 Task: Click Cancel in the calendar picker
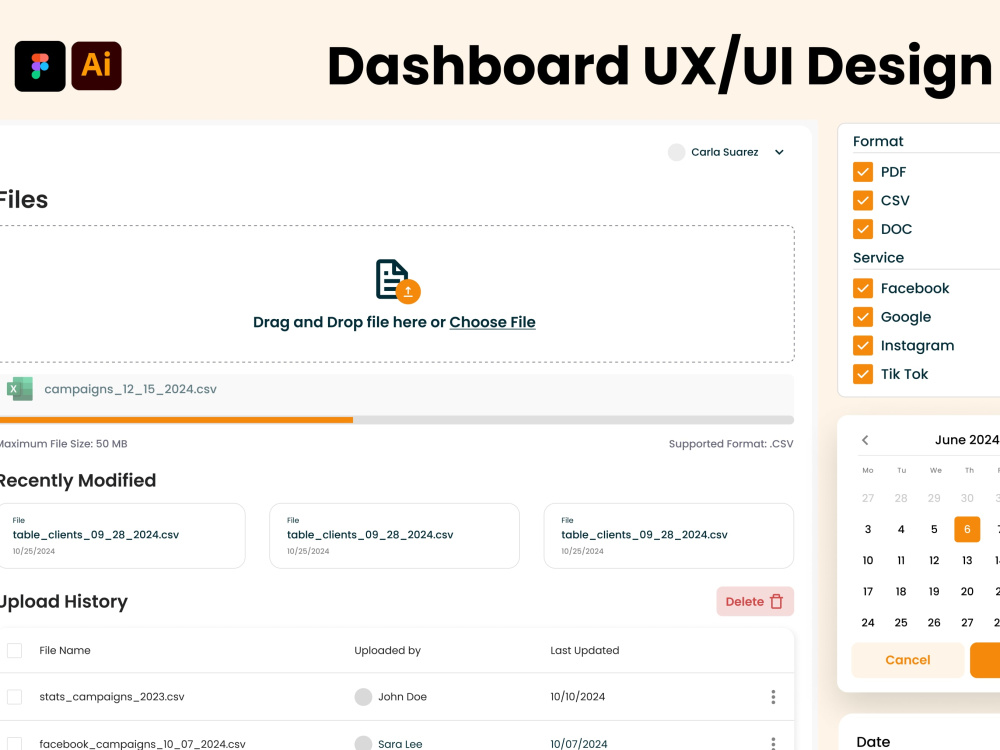908,660
